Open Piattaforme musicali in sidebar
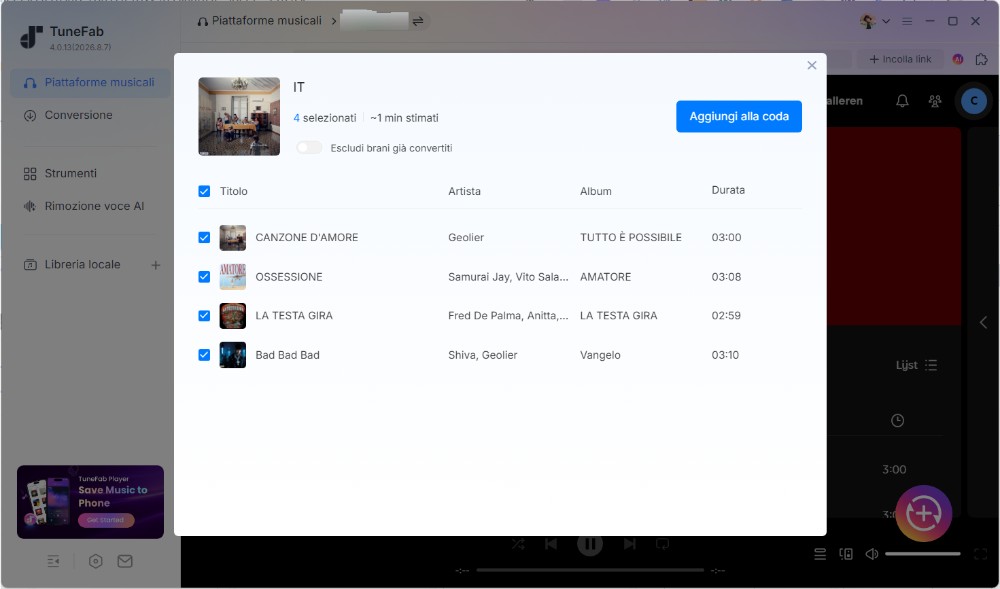This screenshot has width=1000, height=589. click(91, 82)
